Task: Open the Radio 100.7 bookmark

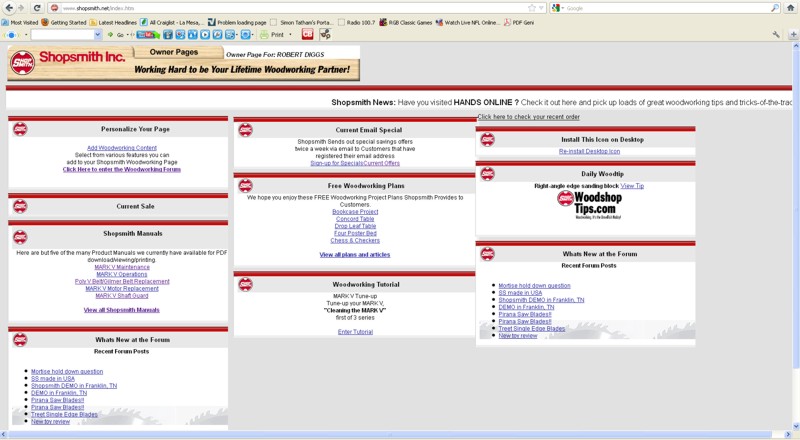Action: pos(356,22)
